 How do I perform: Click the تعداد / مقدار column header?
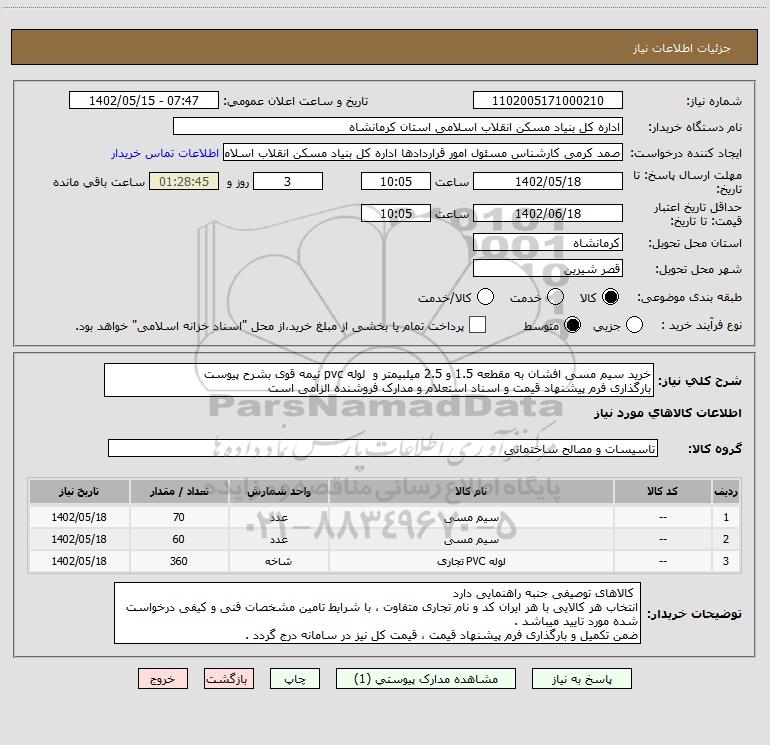coord(179,492)
